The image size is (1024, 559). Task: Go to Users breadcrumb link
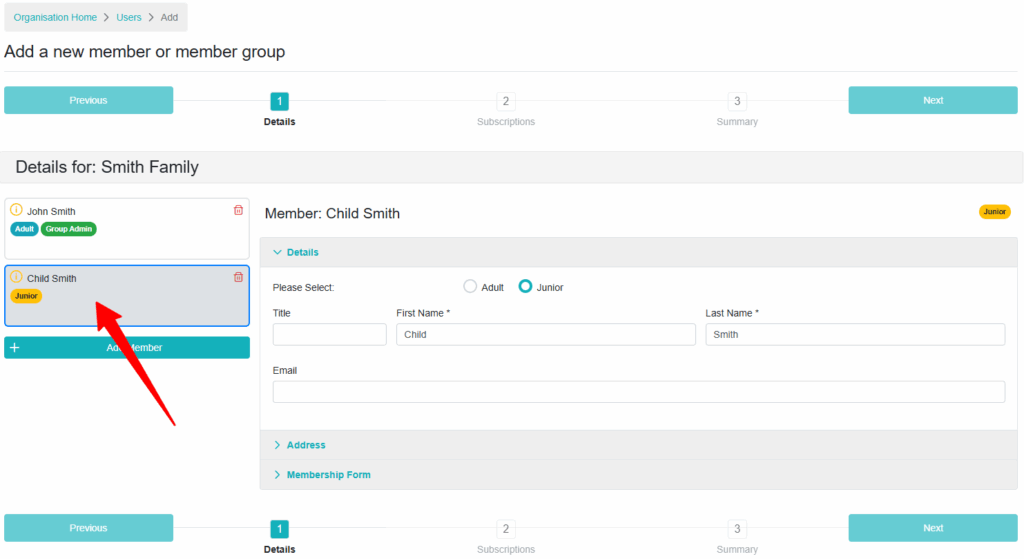coord(129,18)
